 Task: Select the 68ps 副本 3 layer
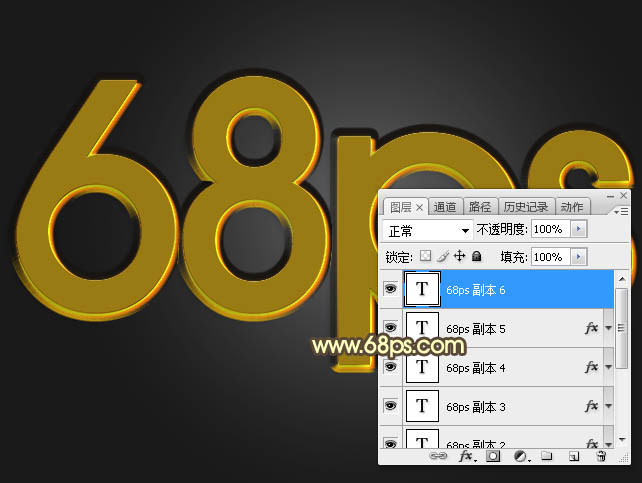496,406
